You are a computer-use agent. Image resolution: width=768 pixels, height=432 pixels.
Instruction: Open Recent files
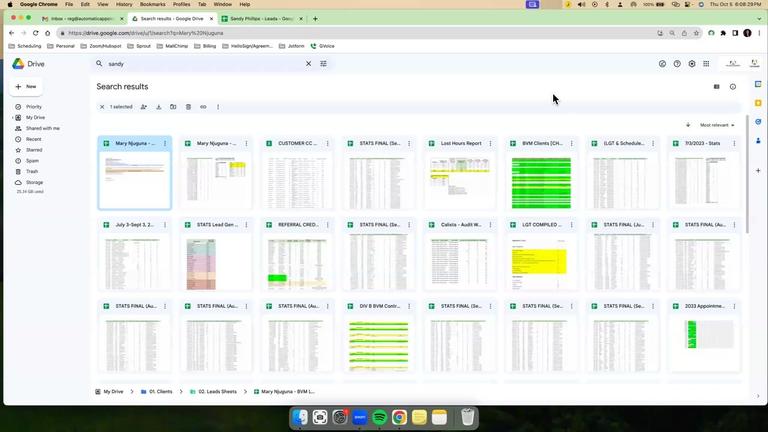33,139
